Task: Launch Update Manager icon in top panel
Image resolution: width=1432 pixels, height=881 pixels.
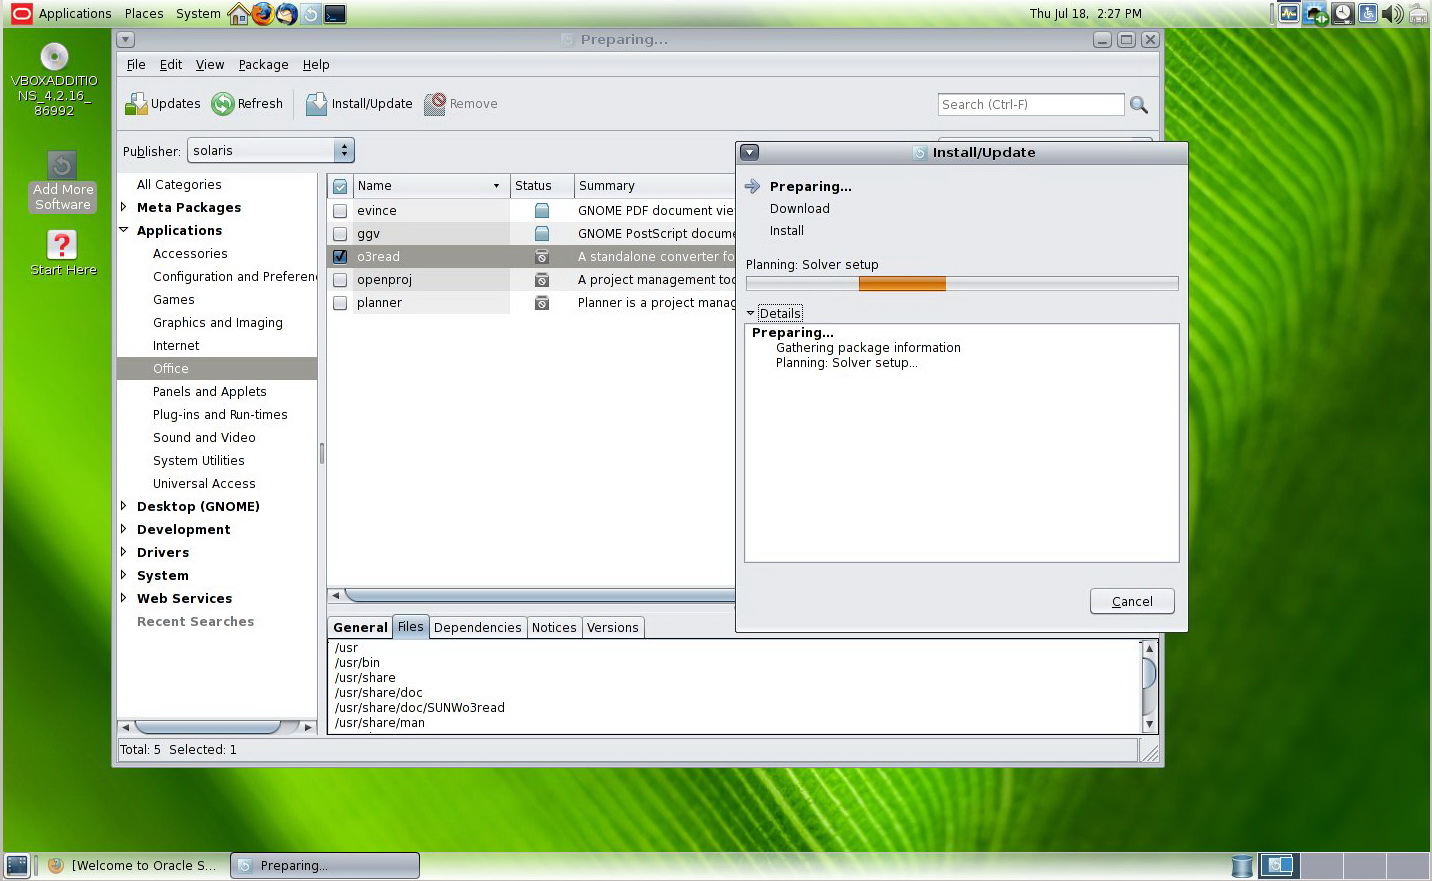Action: (x=311, y=14)
